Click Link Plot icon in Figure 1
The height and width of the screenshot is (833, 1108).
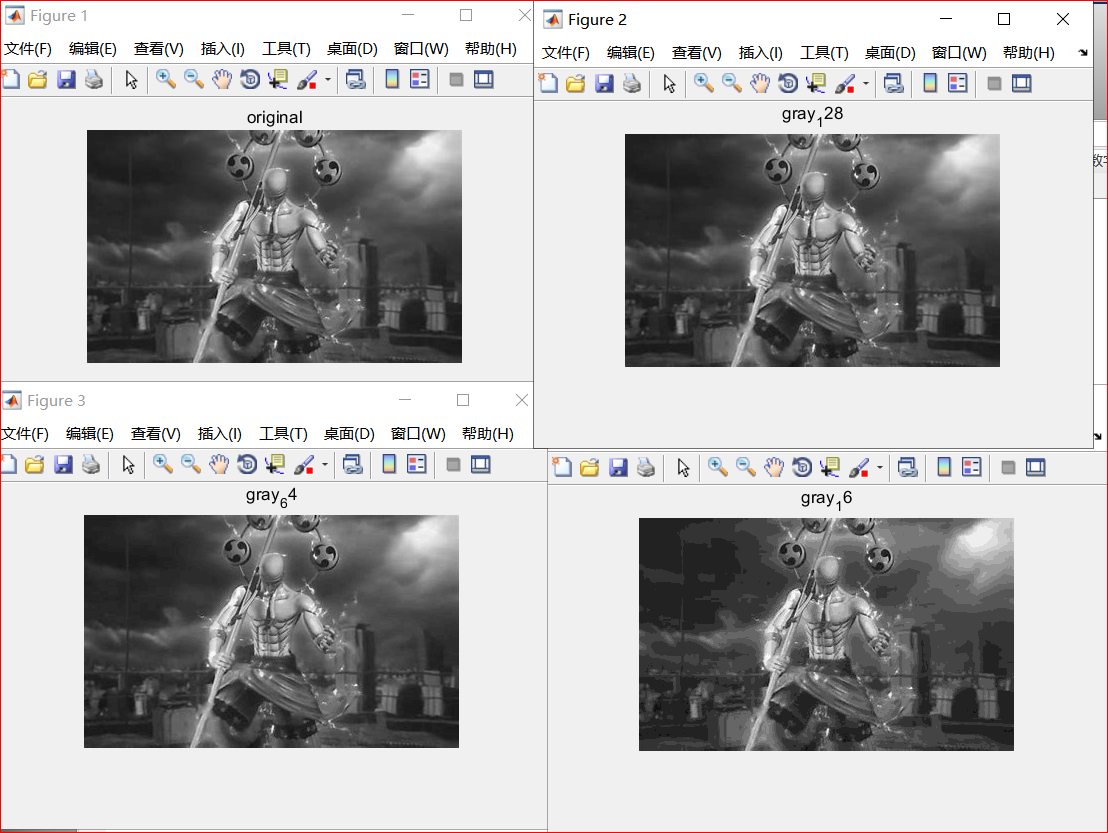[355, 80]
